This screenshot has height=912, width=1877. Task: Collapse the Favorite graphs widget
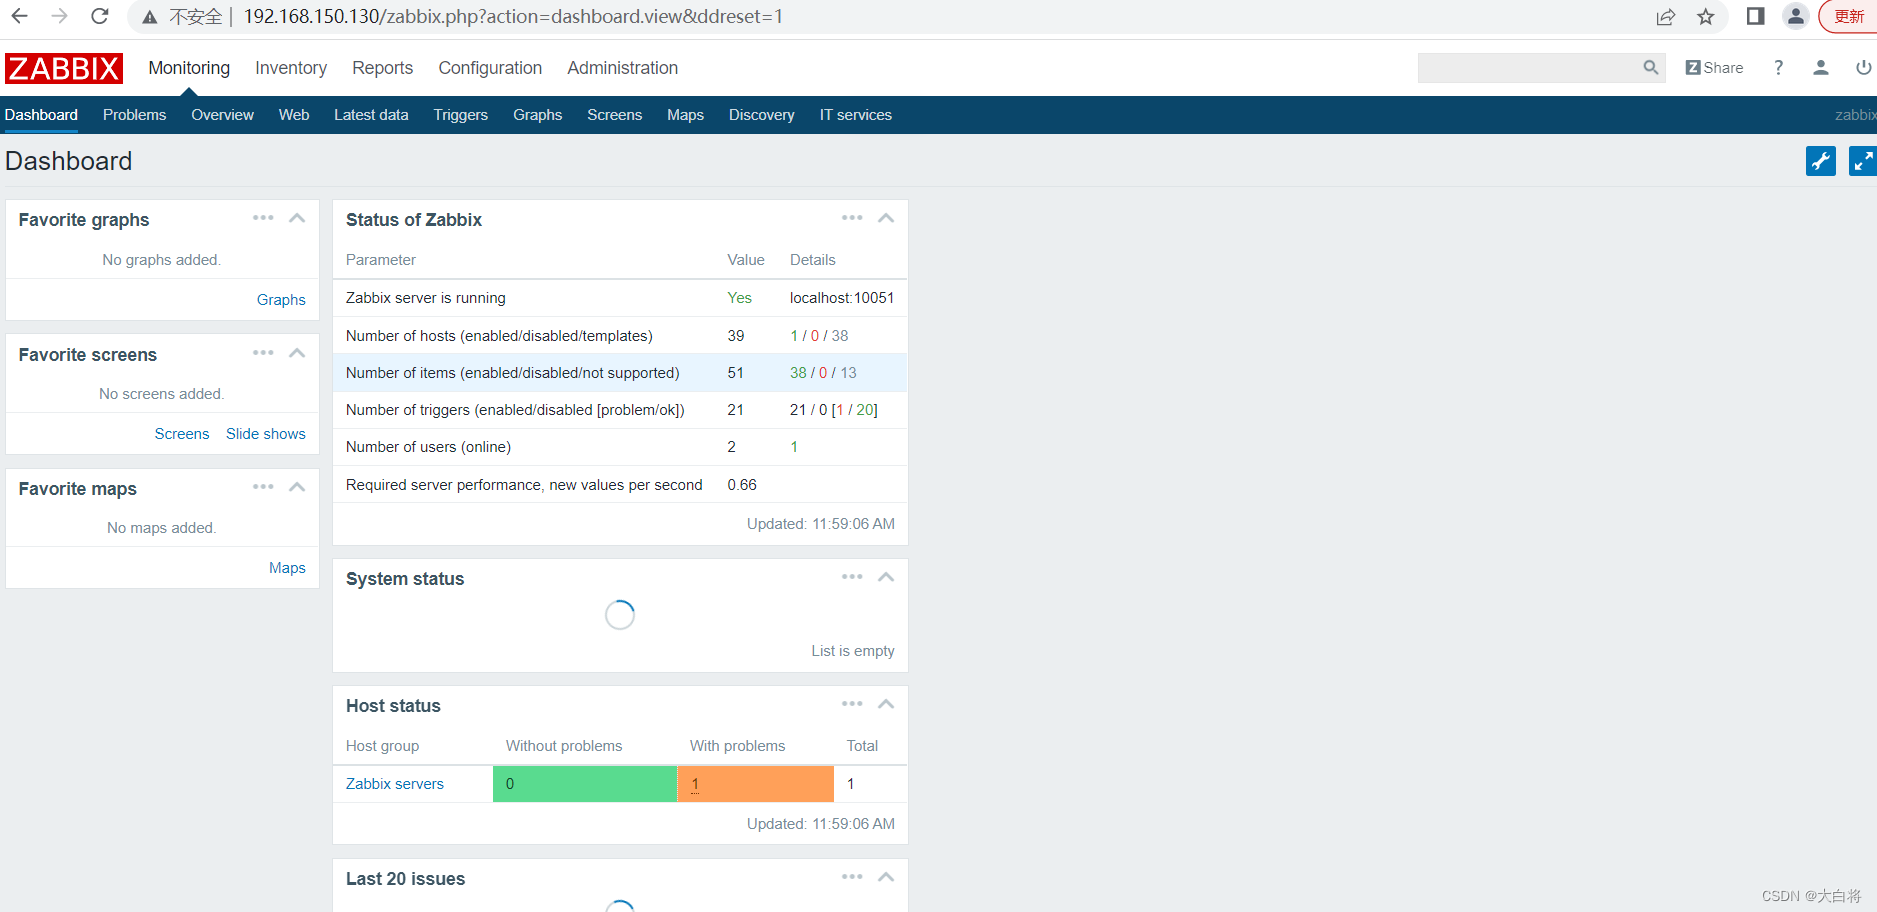pyautogui.click(x=297, y=218)
